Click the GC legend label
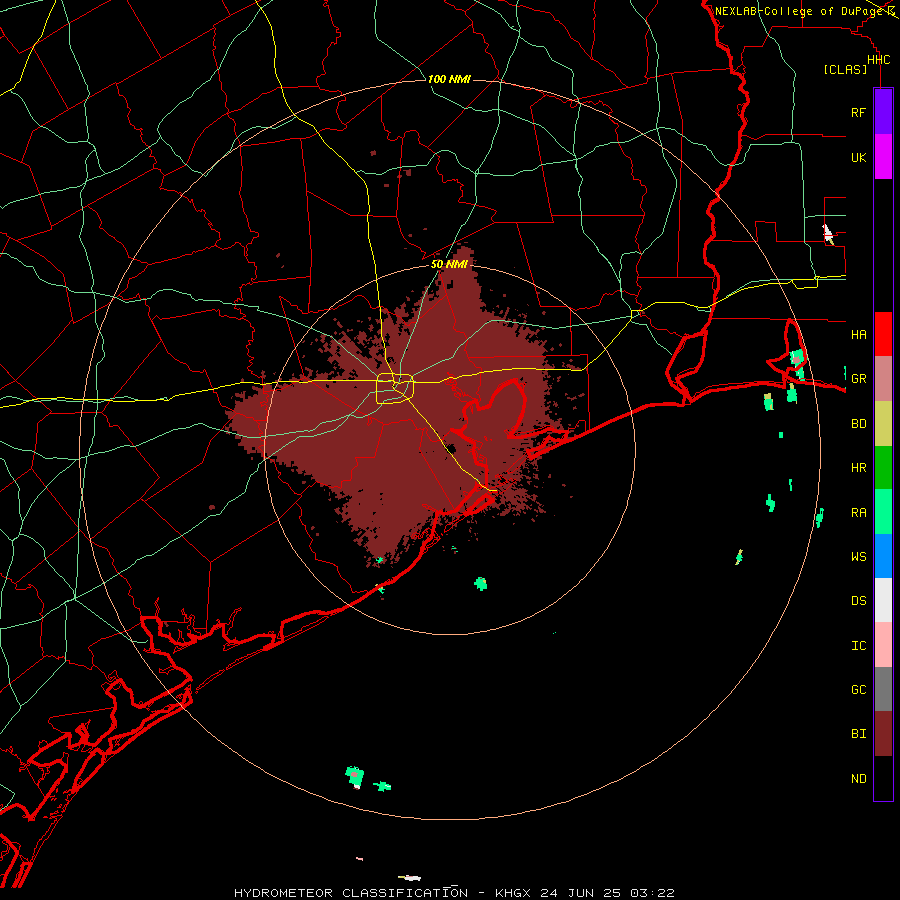Image resolution: width=900 pixels, height=900 pixels. click(x=858, y=689)
